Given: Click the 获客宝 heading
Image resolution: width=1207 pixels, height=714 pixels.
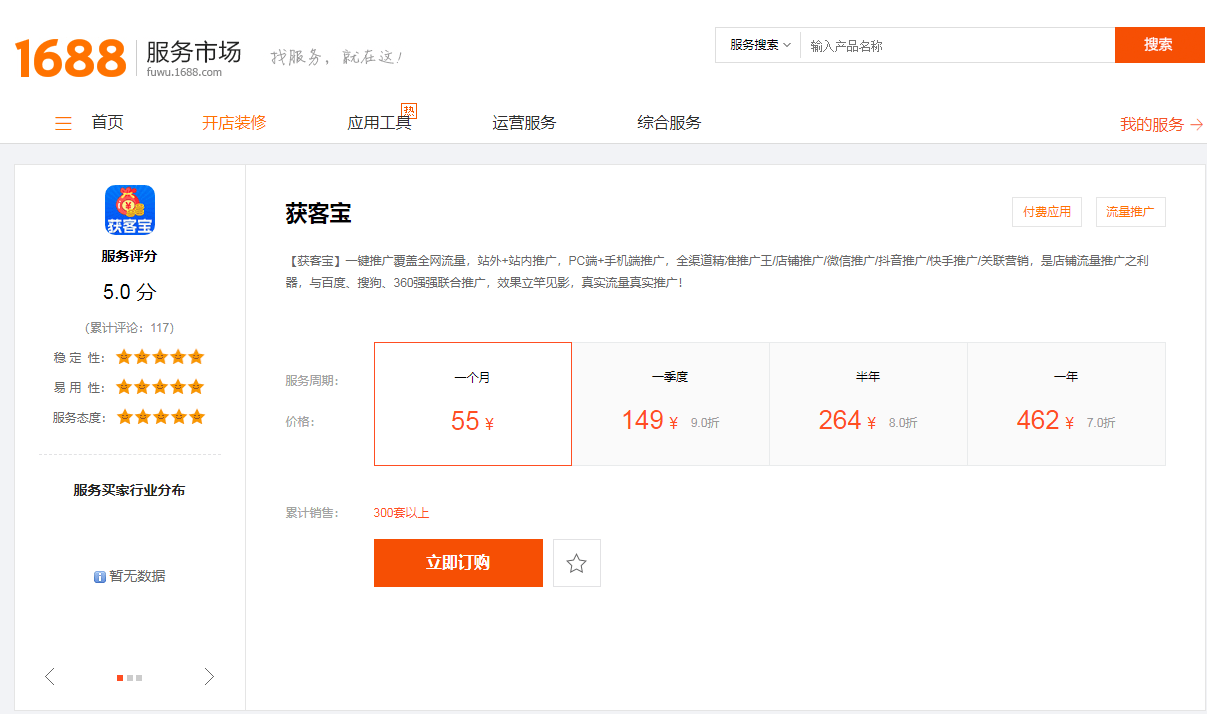Looking at the screenshot, I should (318, 213).
